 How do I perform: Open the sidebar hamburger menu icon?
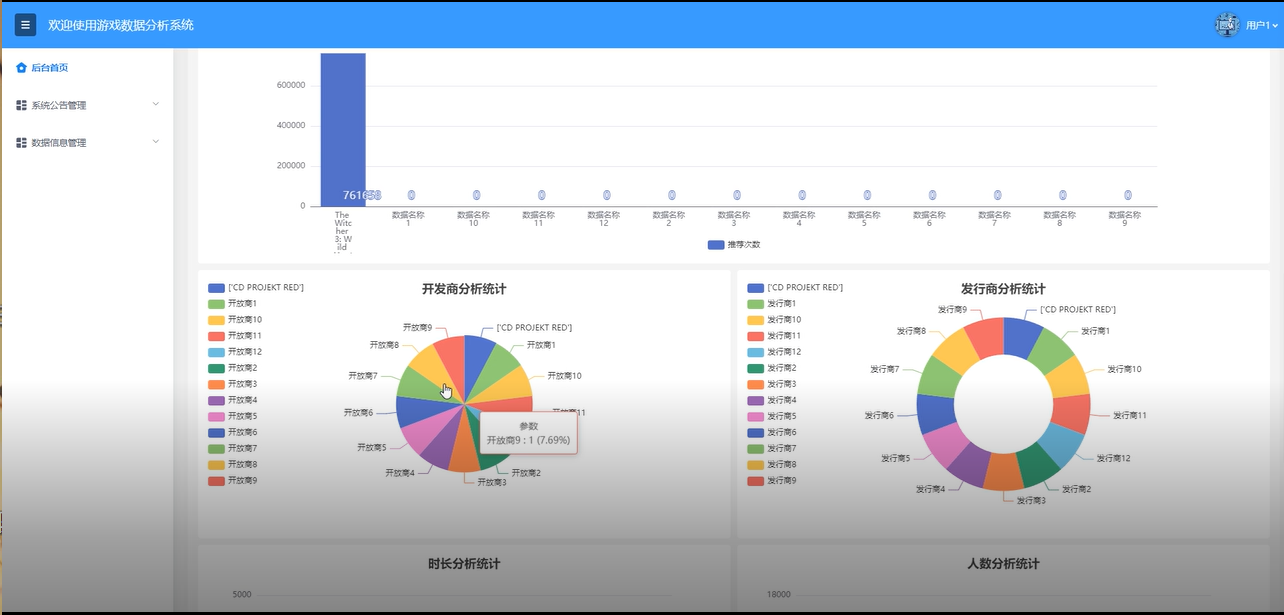point(25,24)
